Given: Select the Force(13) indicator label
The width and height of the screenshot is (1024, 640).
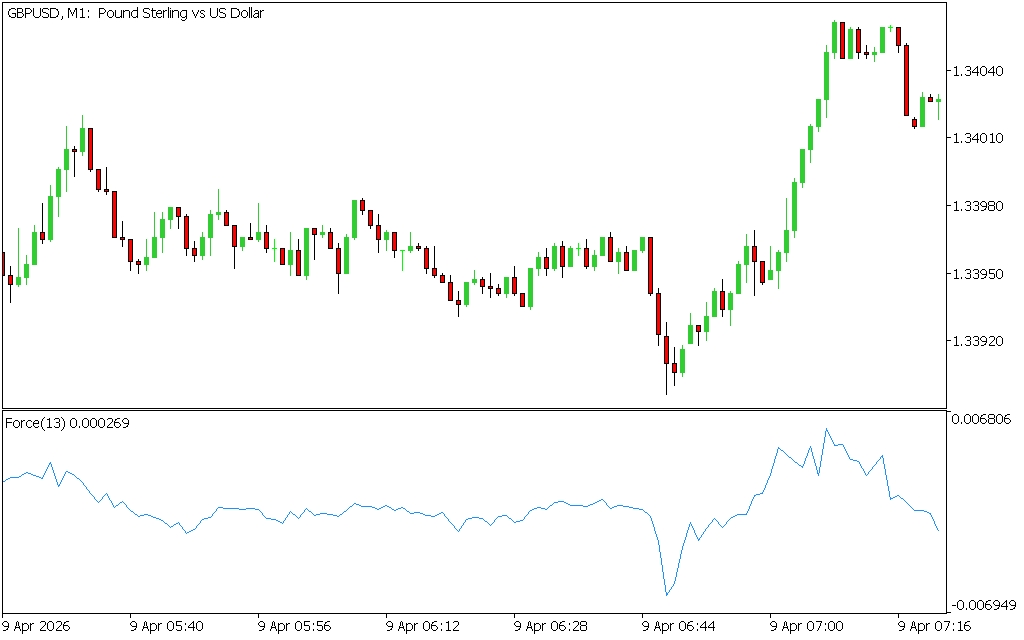Looking at the screenshot, I should pos(68,423).
